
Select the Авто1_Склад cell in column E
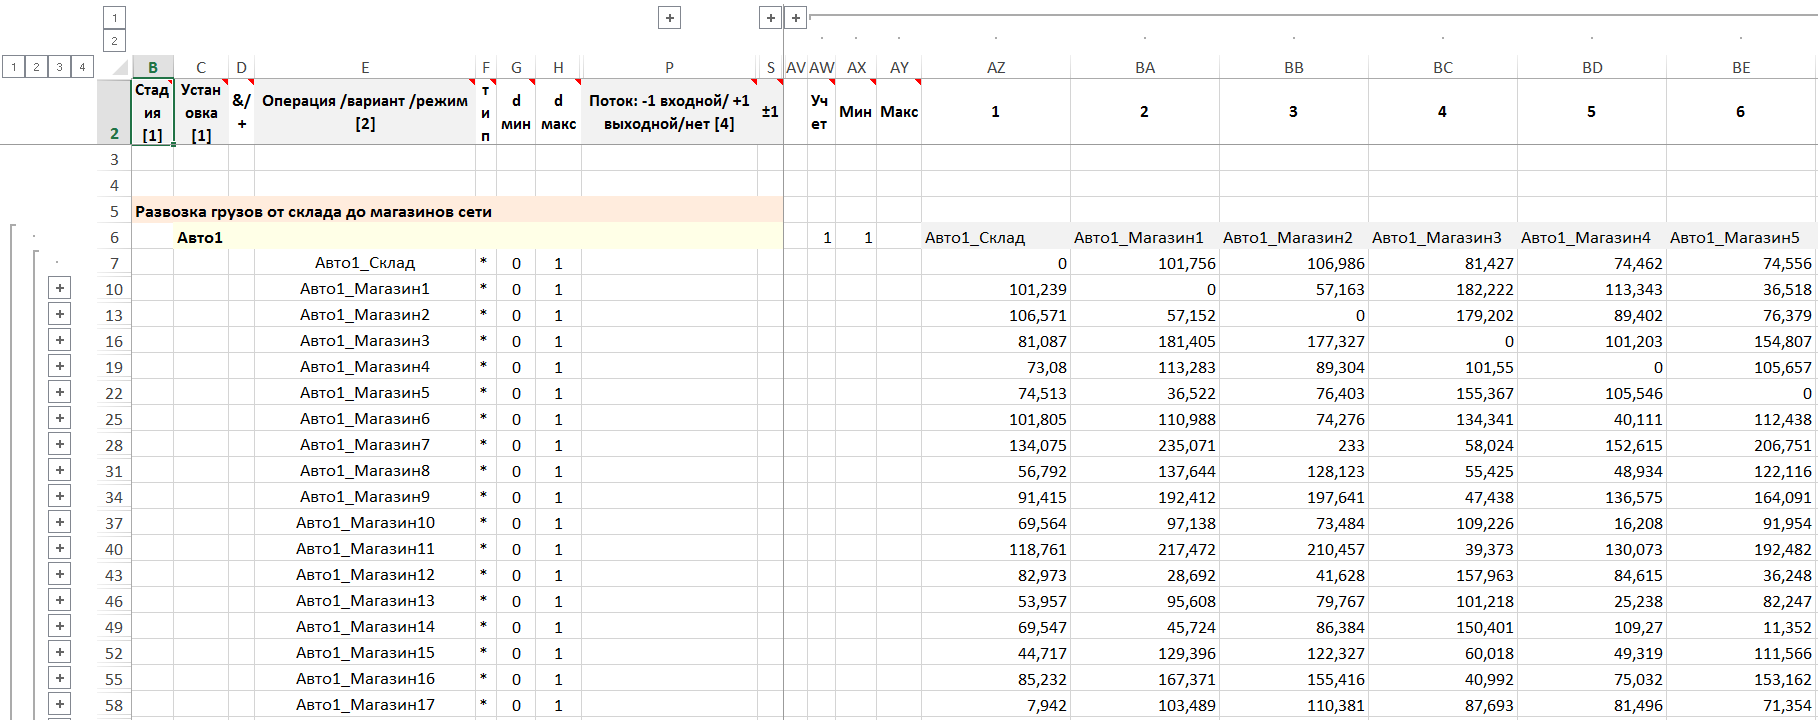coord(365,263)
